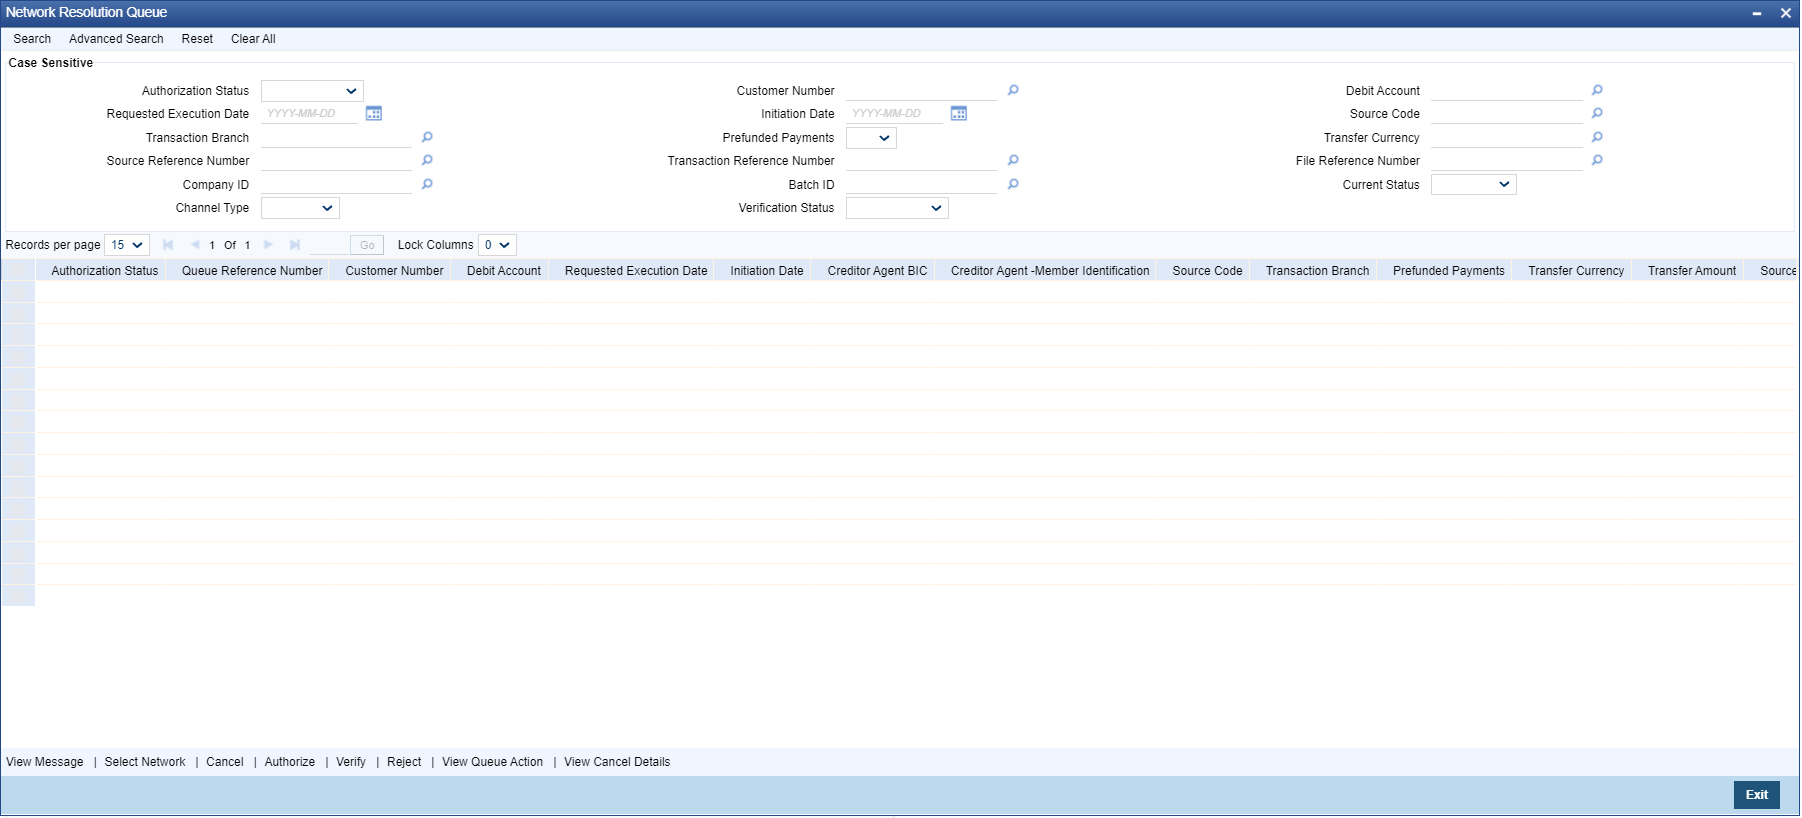This screenshot has width=1802, height=818.
Task: Focus the Transfer Currency input field
Action: (1506, 138)
